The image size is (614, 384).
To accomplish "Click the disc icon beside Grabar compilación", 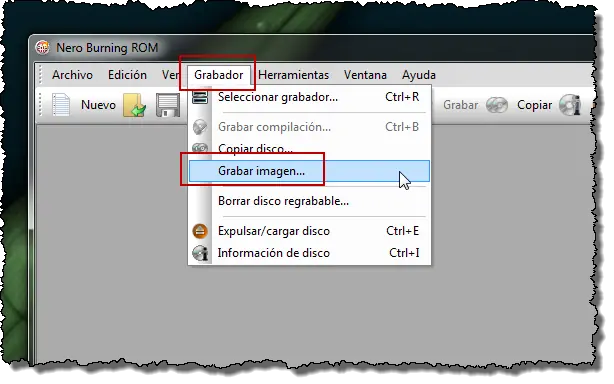I will pos(200,127).
